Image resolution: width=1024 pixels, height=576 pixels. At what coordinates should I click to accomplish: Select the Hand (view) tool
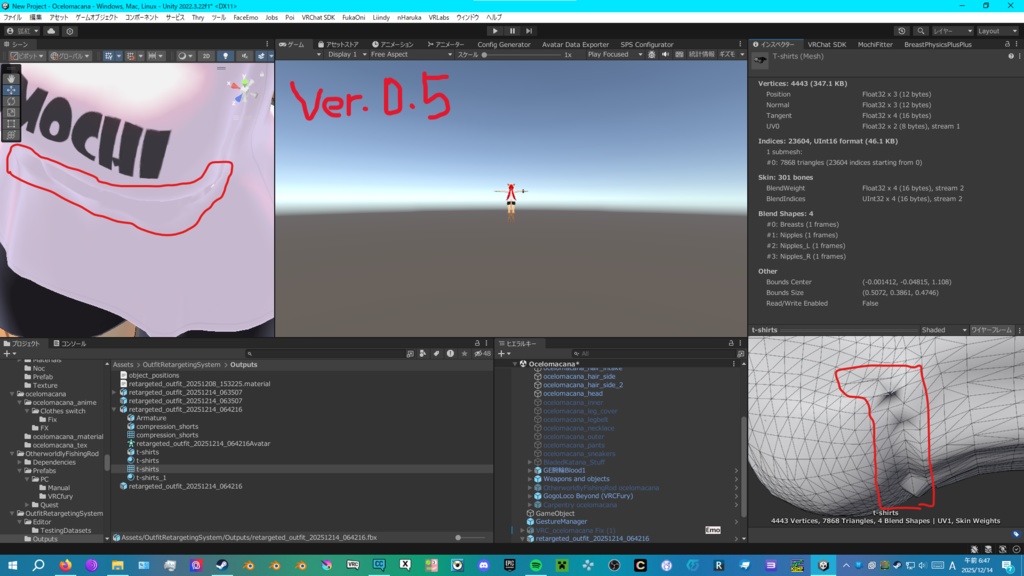[x=11, y=78]
